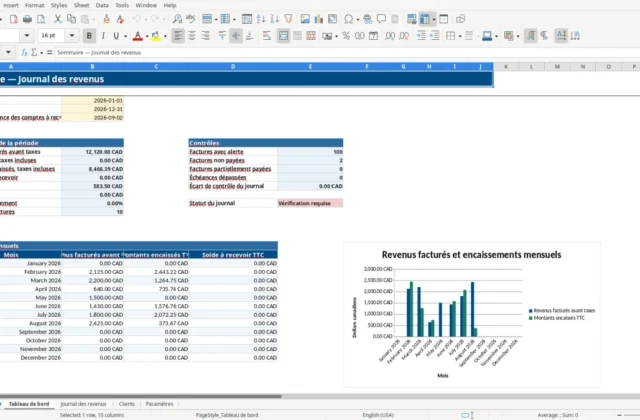Click Delete Decimal Place icon

pos(404,36)
